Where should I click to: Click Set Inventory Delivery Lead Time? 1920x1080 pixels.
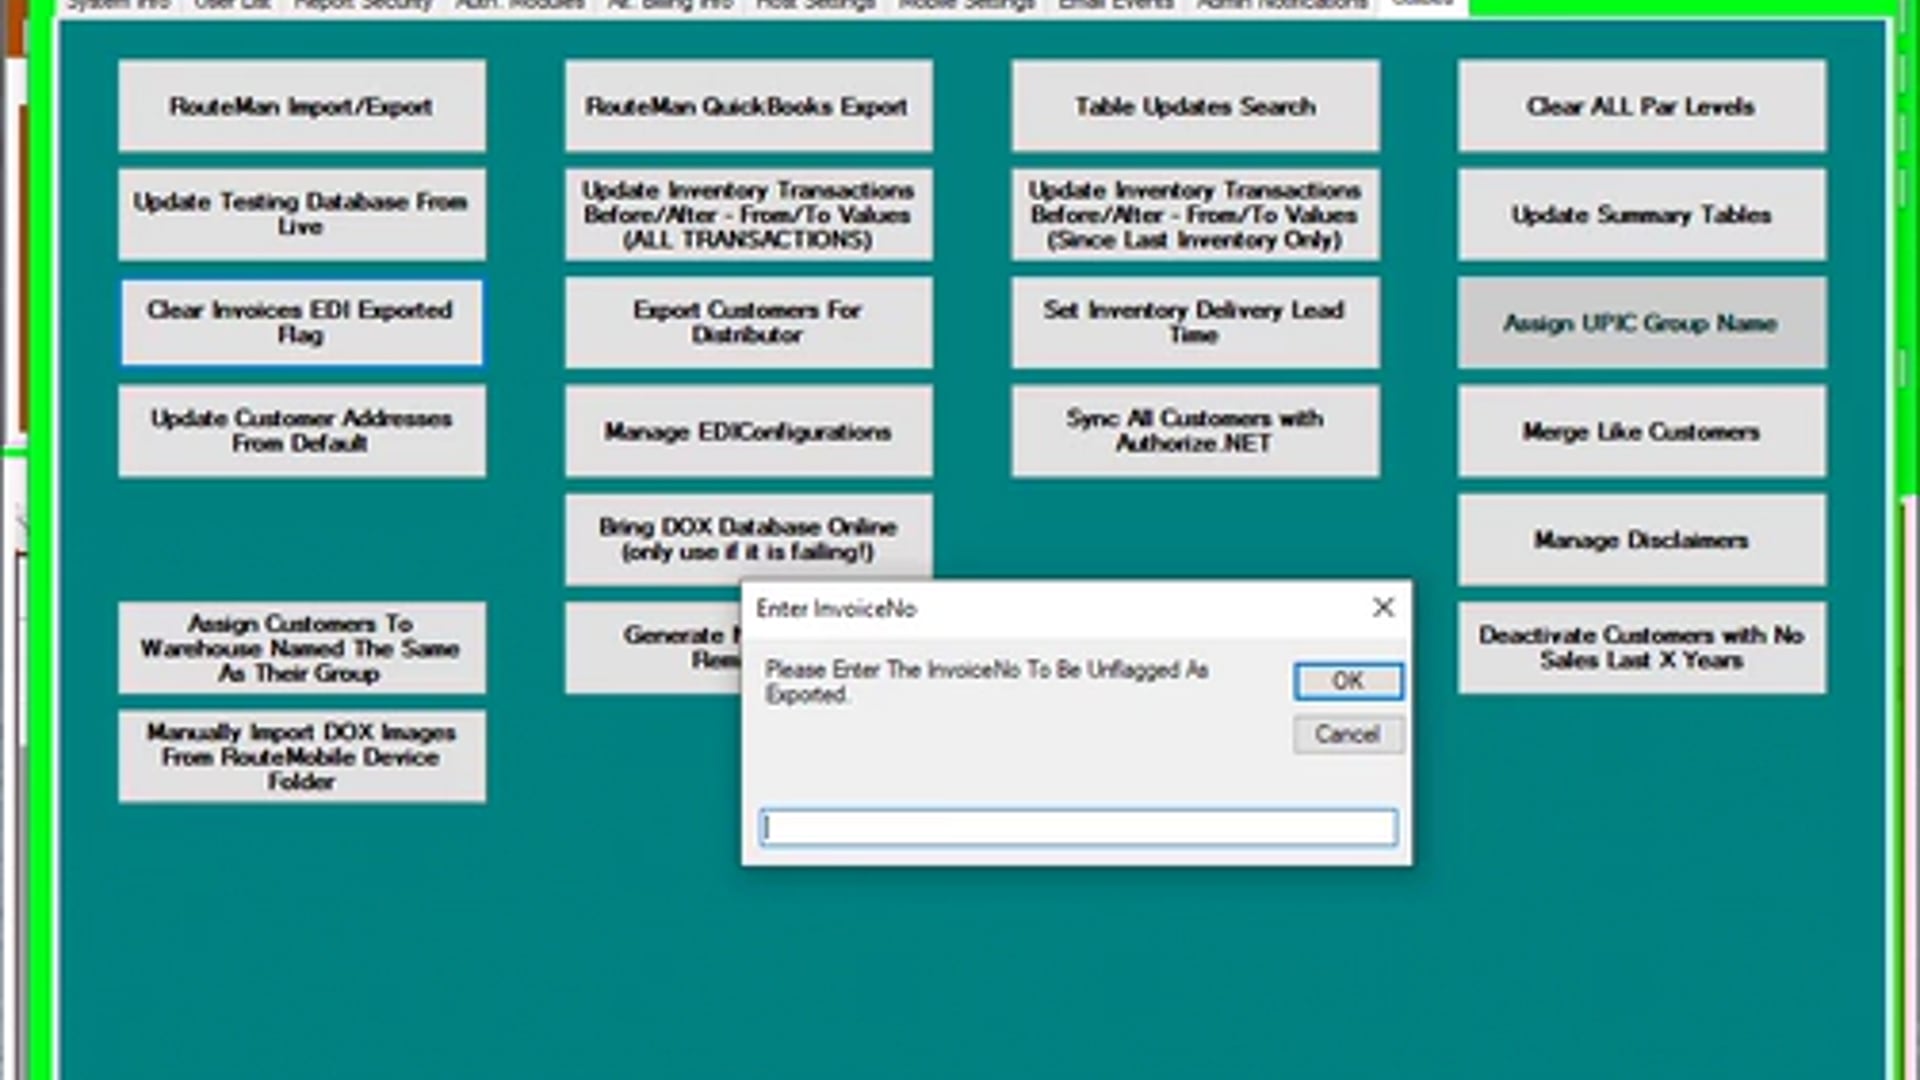(1195, 322)
